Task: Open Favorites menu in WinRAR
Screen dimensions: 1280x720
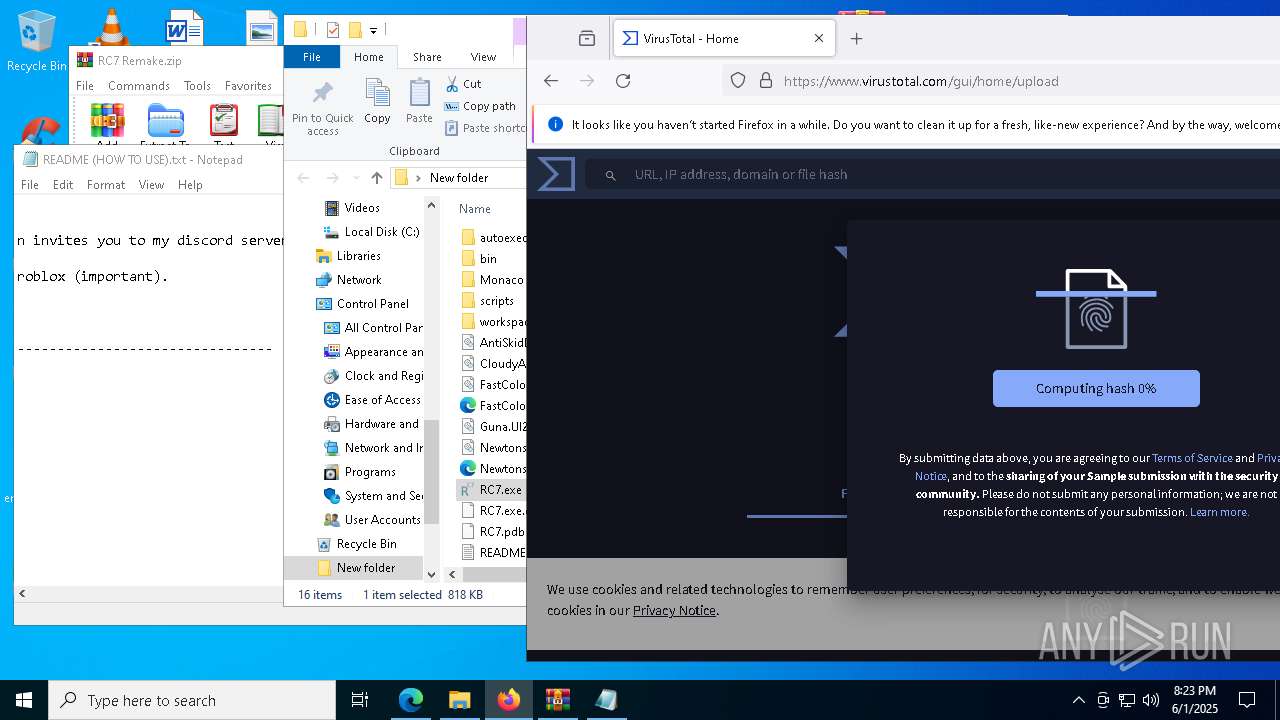Action: pyautogui.click(x=248, y=86)
